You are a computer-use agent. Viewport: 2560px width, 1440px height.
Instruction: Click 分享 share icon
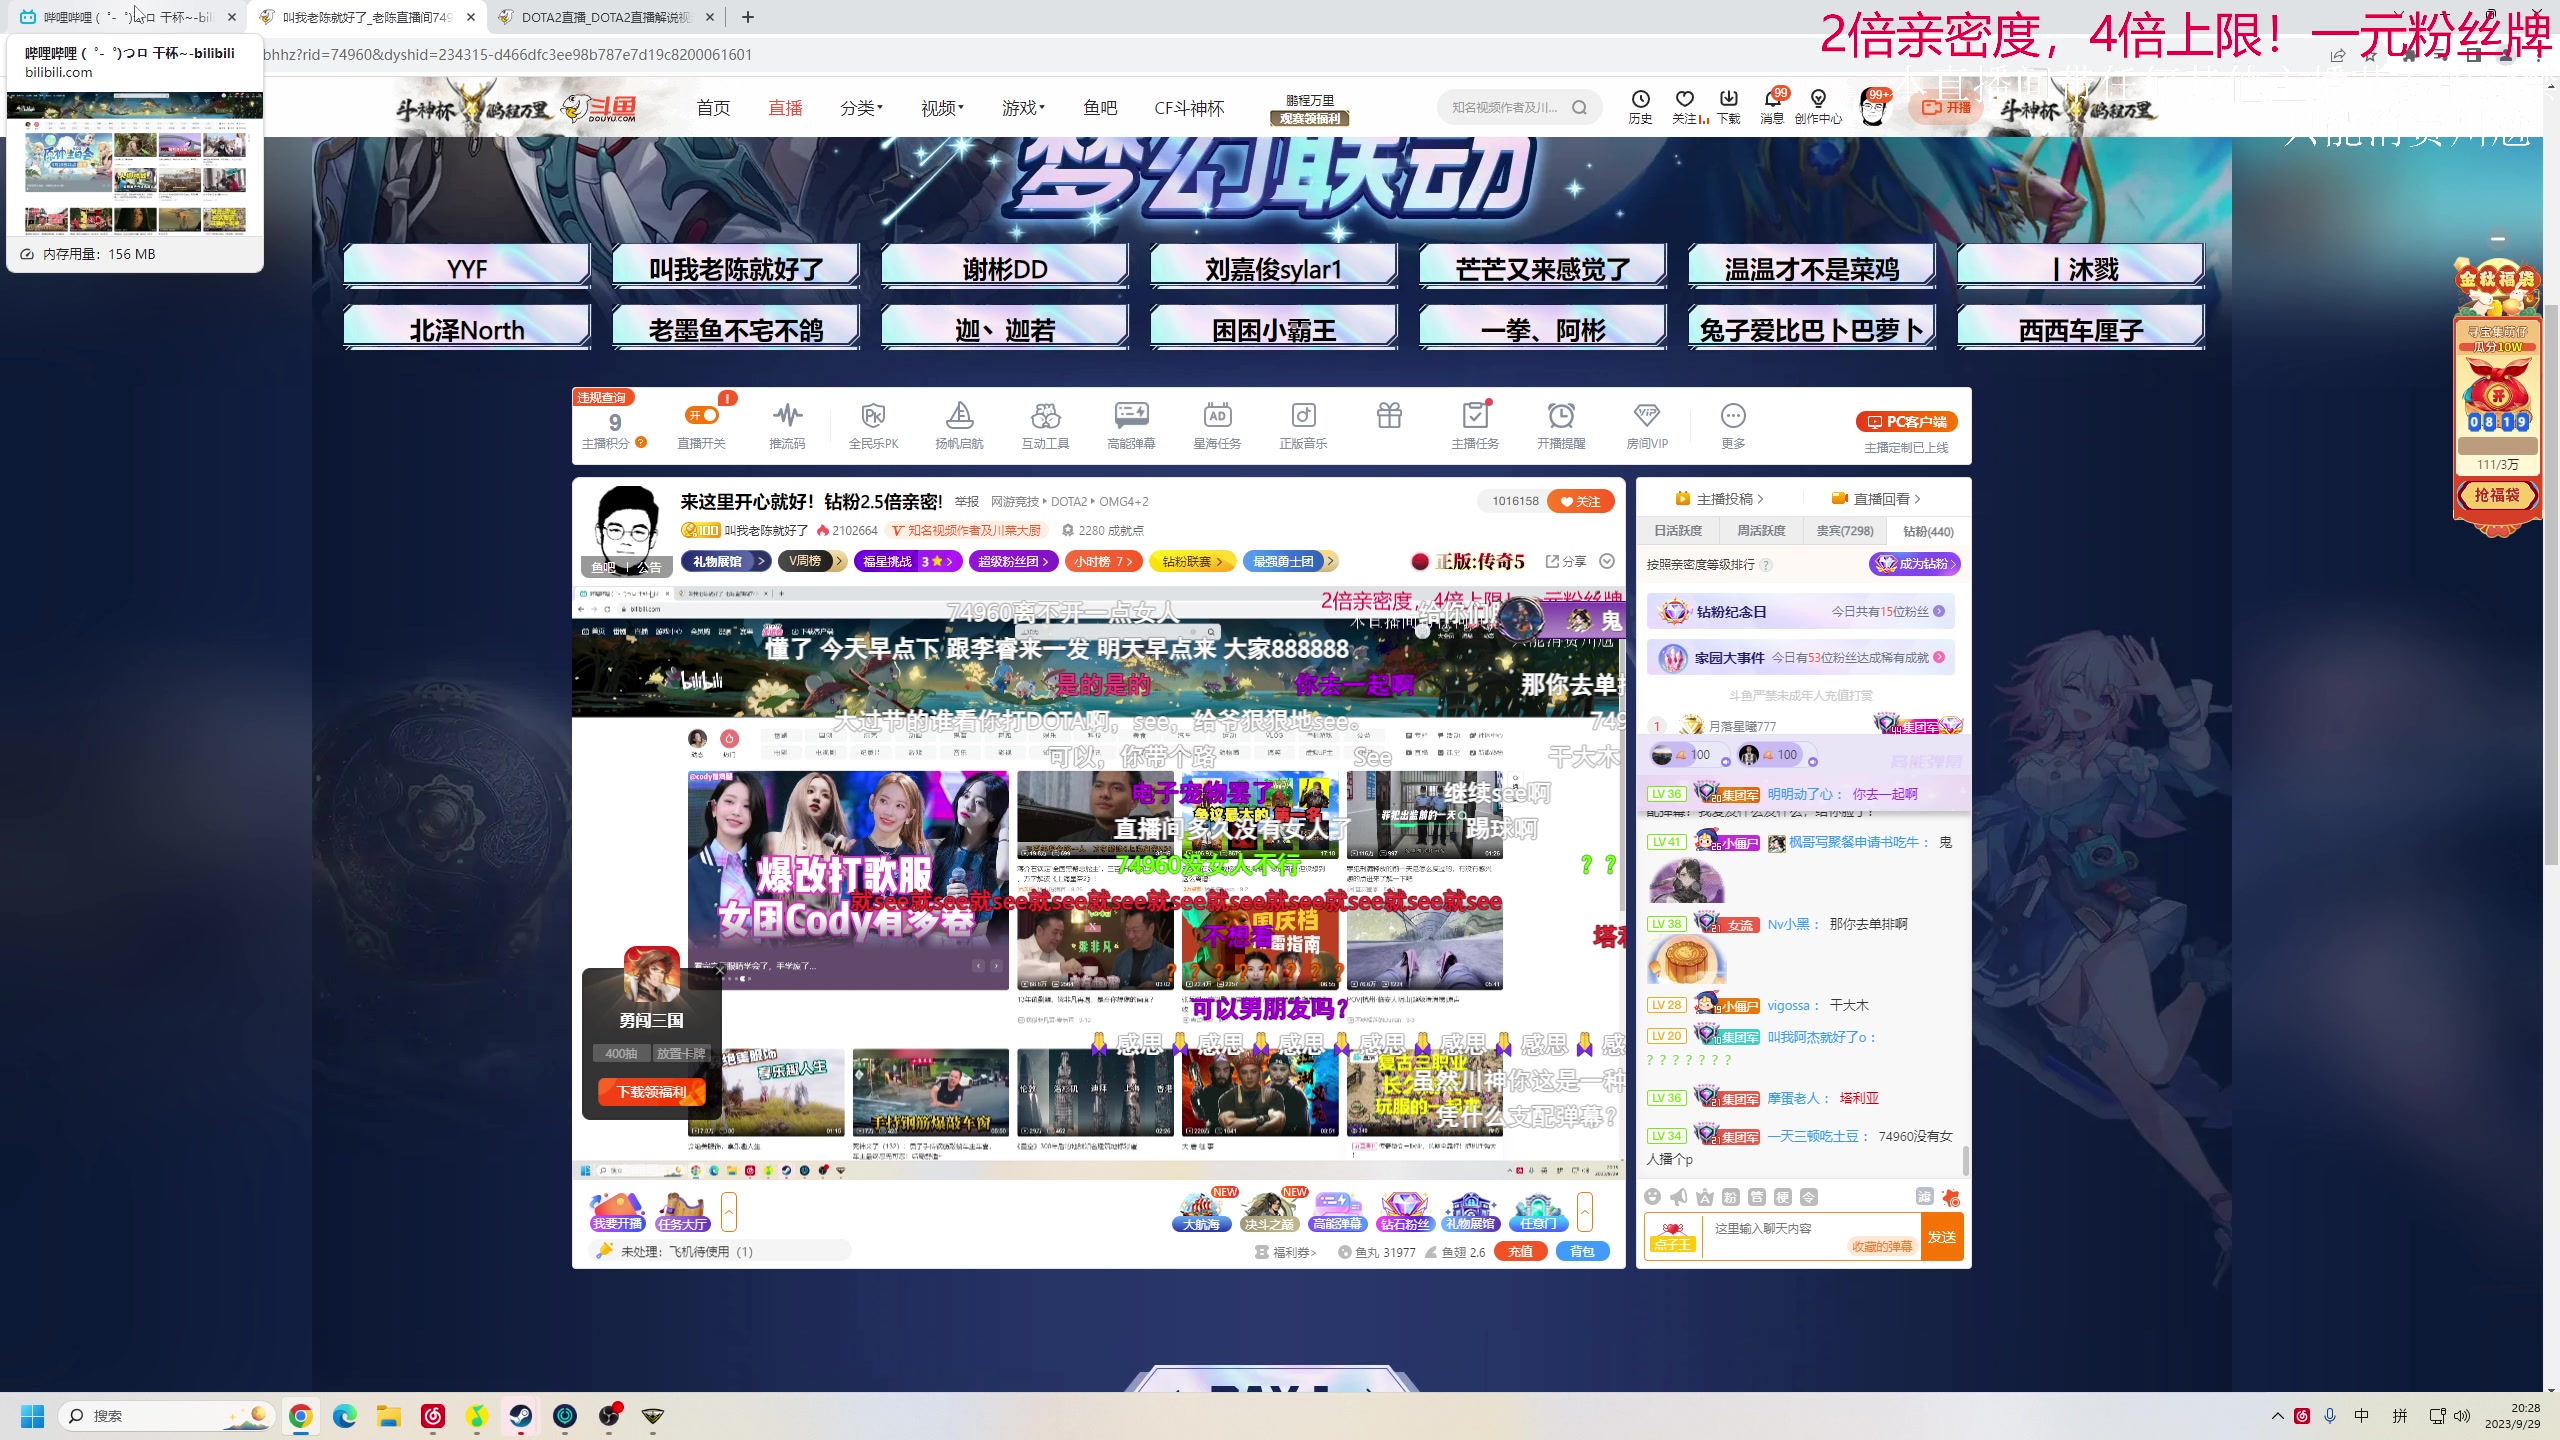point(1566,562)
